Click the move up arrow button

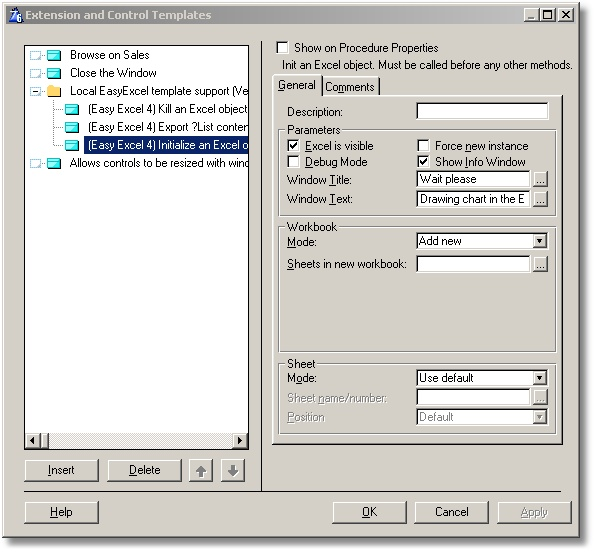click(x=201, y=471)
